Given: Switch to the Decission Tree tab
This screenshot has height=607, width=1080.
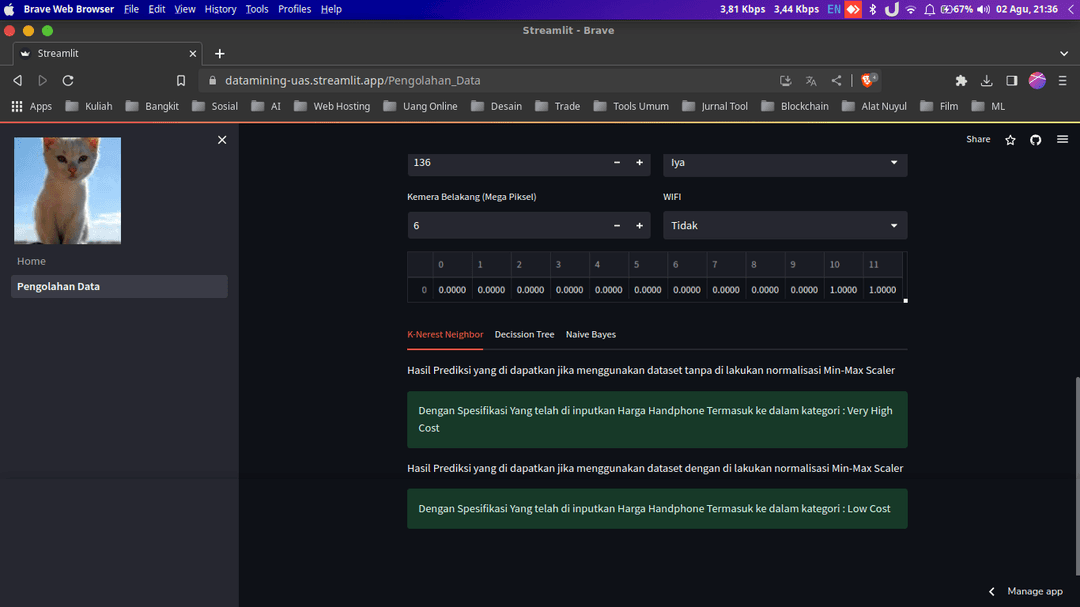Looking at the screenshot, I should [x=524, y=335].
